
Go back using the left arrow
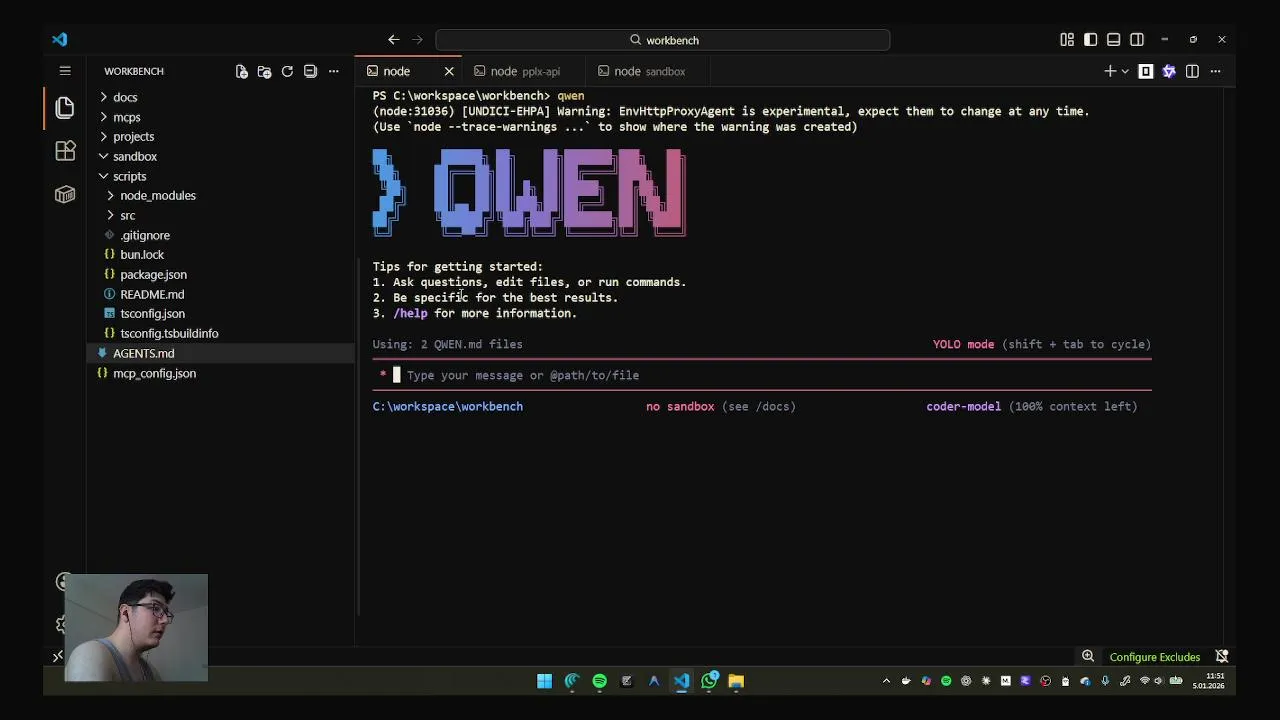(x=393, y=40)
